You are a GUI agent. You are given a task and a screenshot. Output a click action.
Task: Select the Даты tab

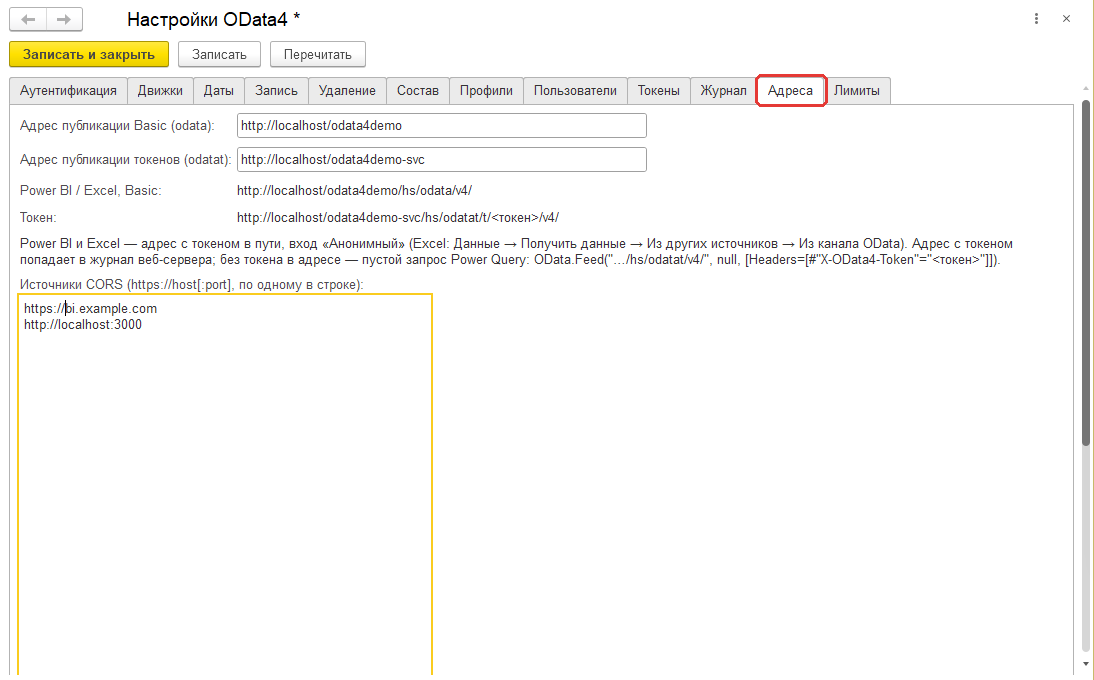(x=218, y=91)
